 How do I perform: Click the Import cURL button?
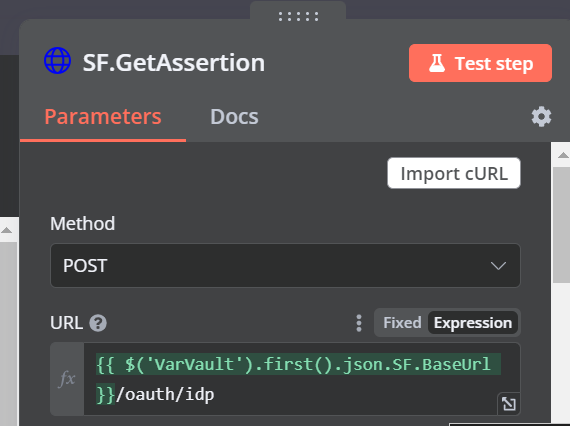click(x=454, y=173)
